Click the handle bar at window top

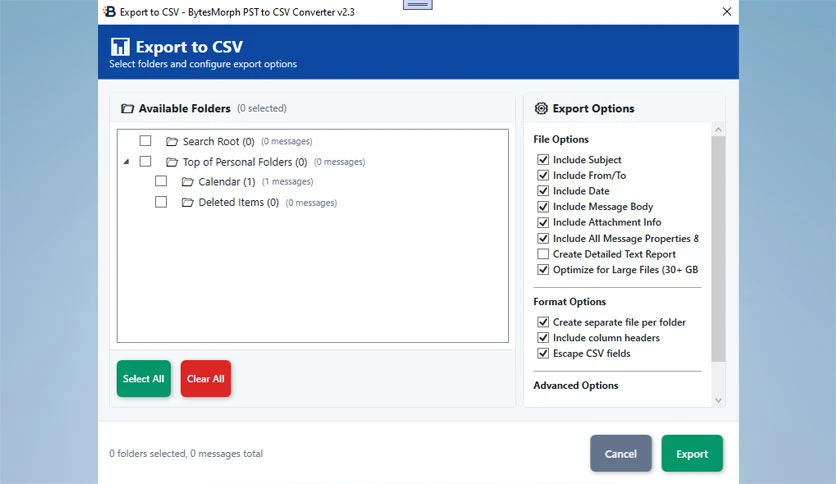tap(418, 4)
